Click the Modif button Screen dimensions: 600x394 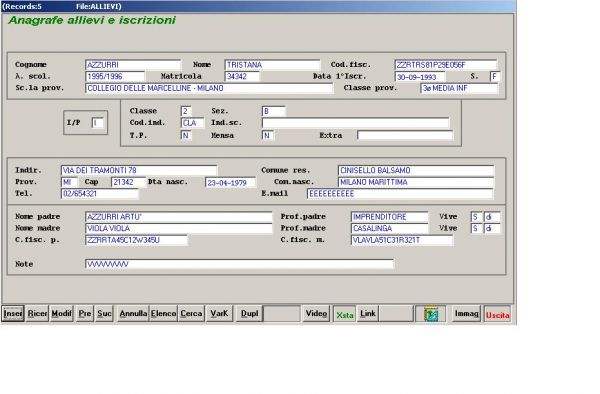pos(61,314)
